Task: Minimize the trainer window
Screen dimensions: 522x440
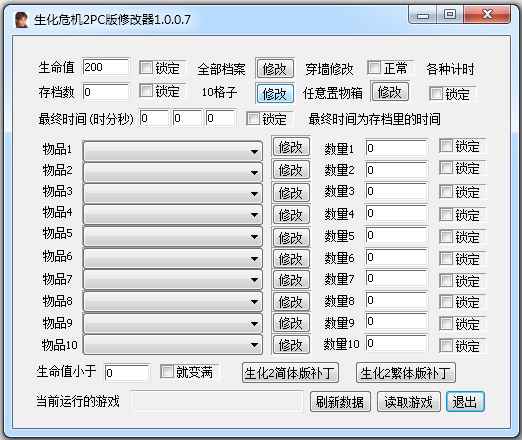Action: [423, 15]
